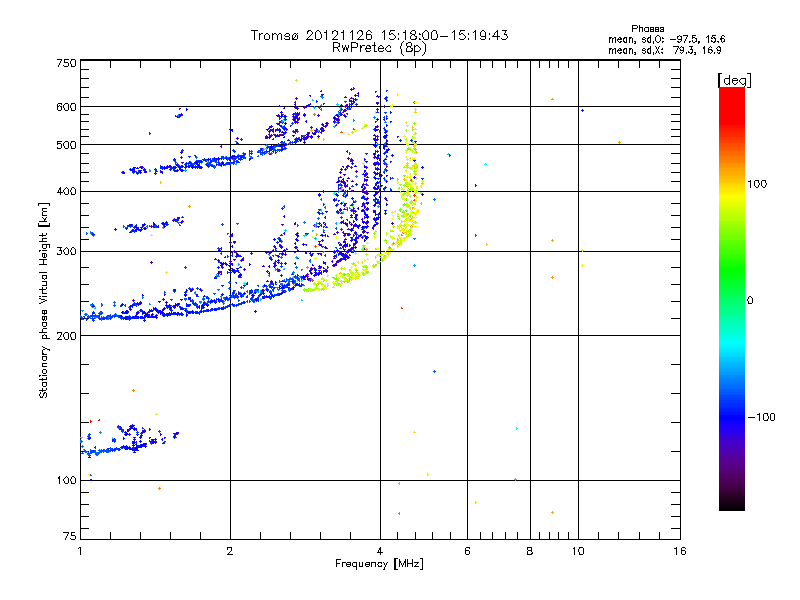Click the 'Phases' header text
800x600 pixels.
[x=647, y=29]
